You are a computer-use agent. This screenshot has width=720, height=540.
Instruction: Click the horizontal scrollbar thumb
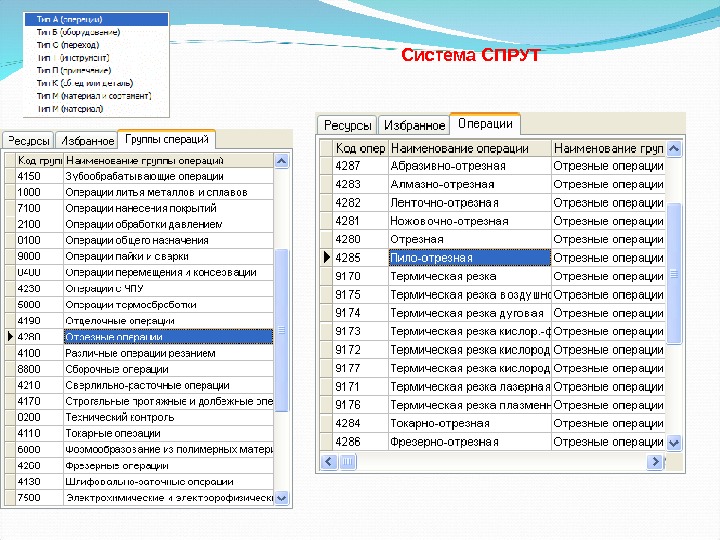(x=348, y=461)
